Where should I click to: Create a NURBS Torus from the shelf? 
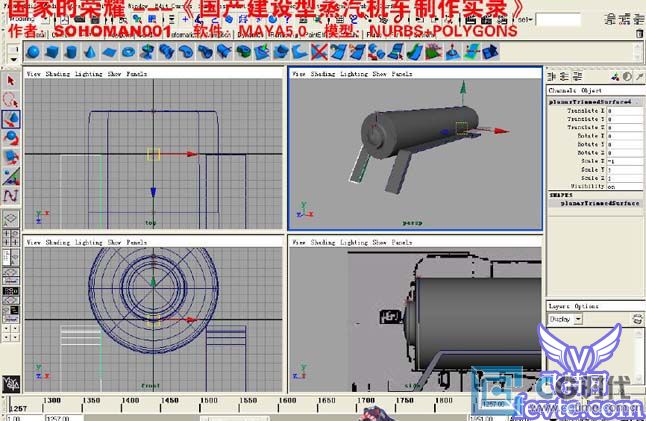129,52
